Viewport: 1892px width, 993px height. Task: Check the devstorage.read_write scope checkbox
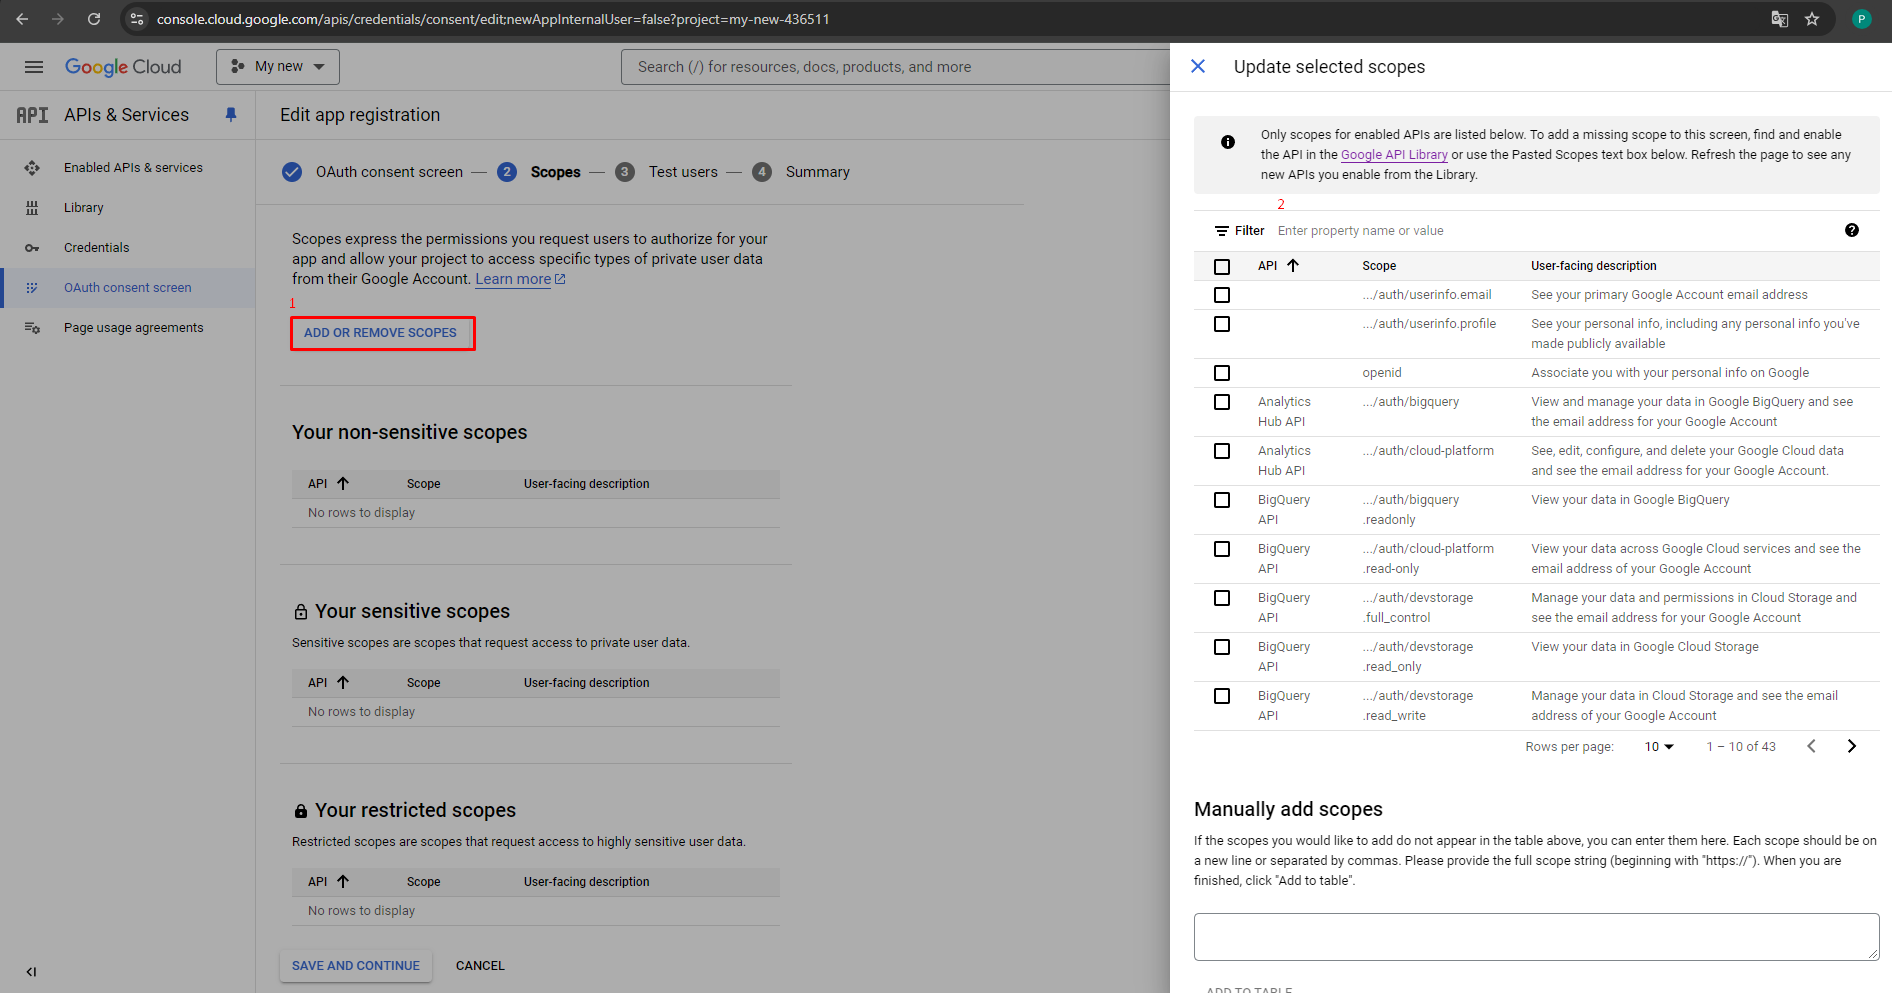point(1222,696)
